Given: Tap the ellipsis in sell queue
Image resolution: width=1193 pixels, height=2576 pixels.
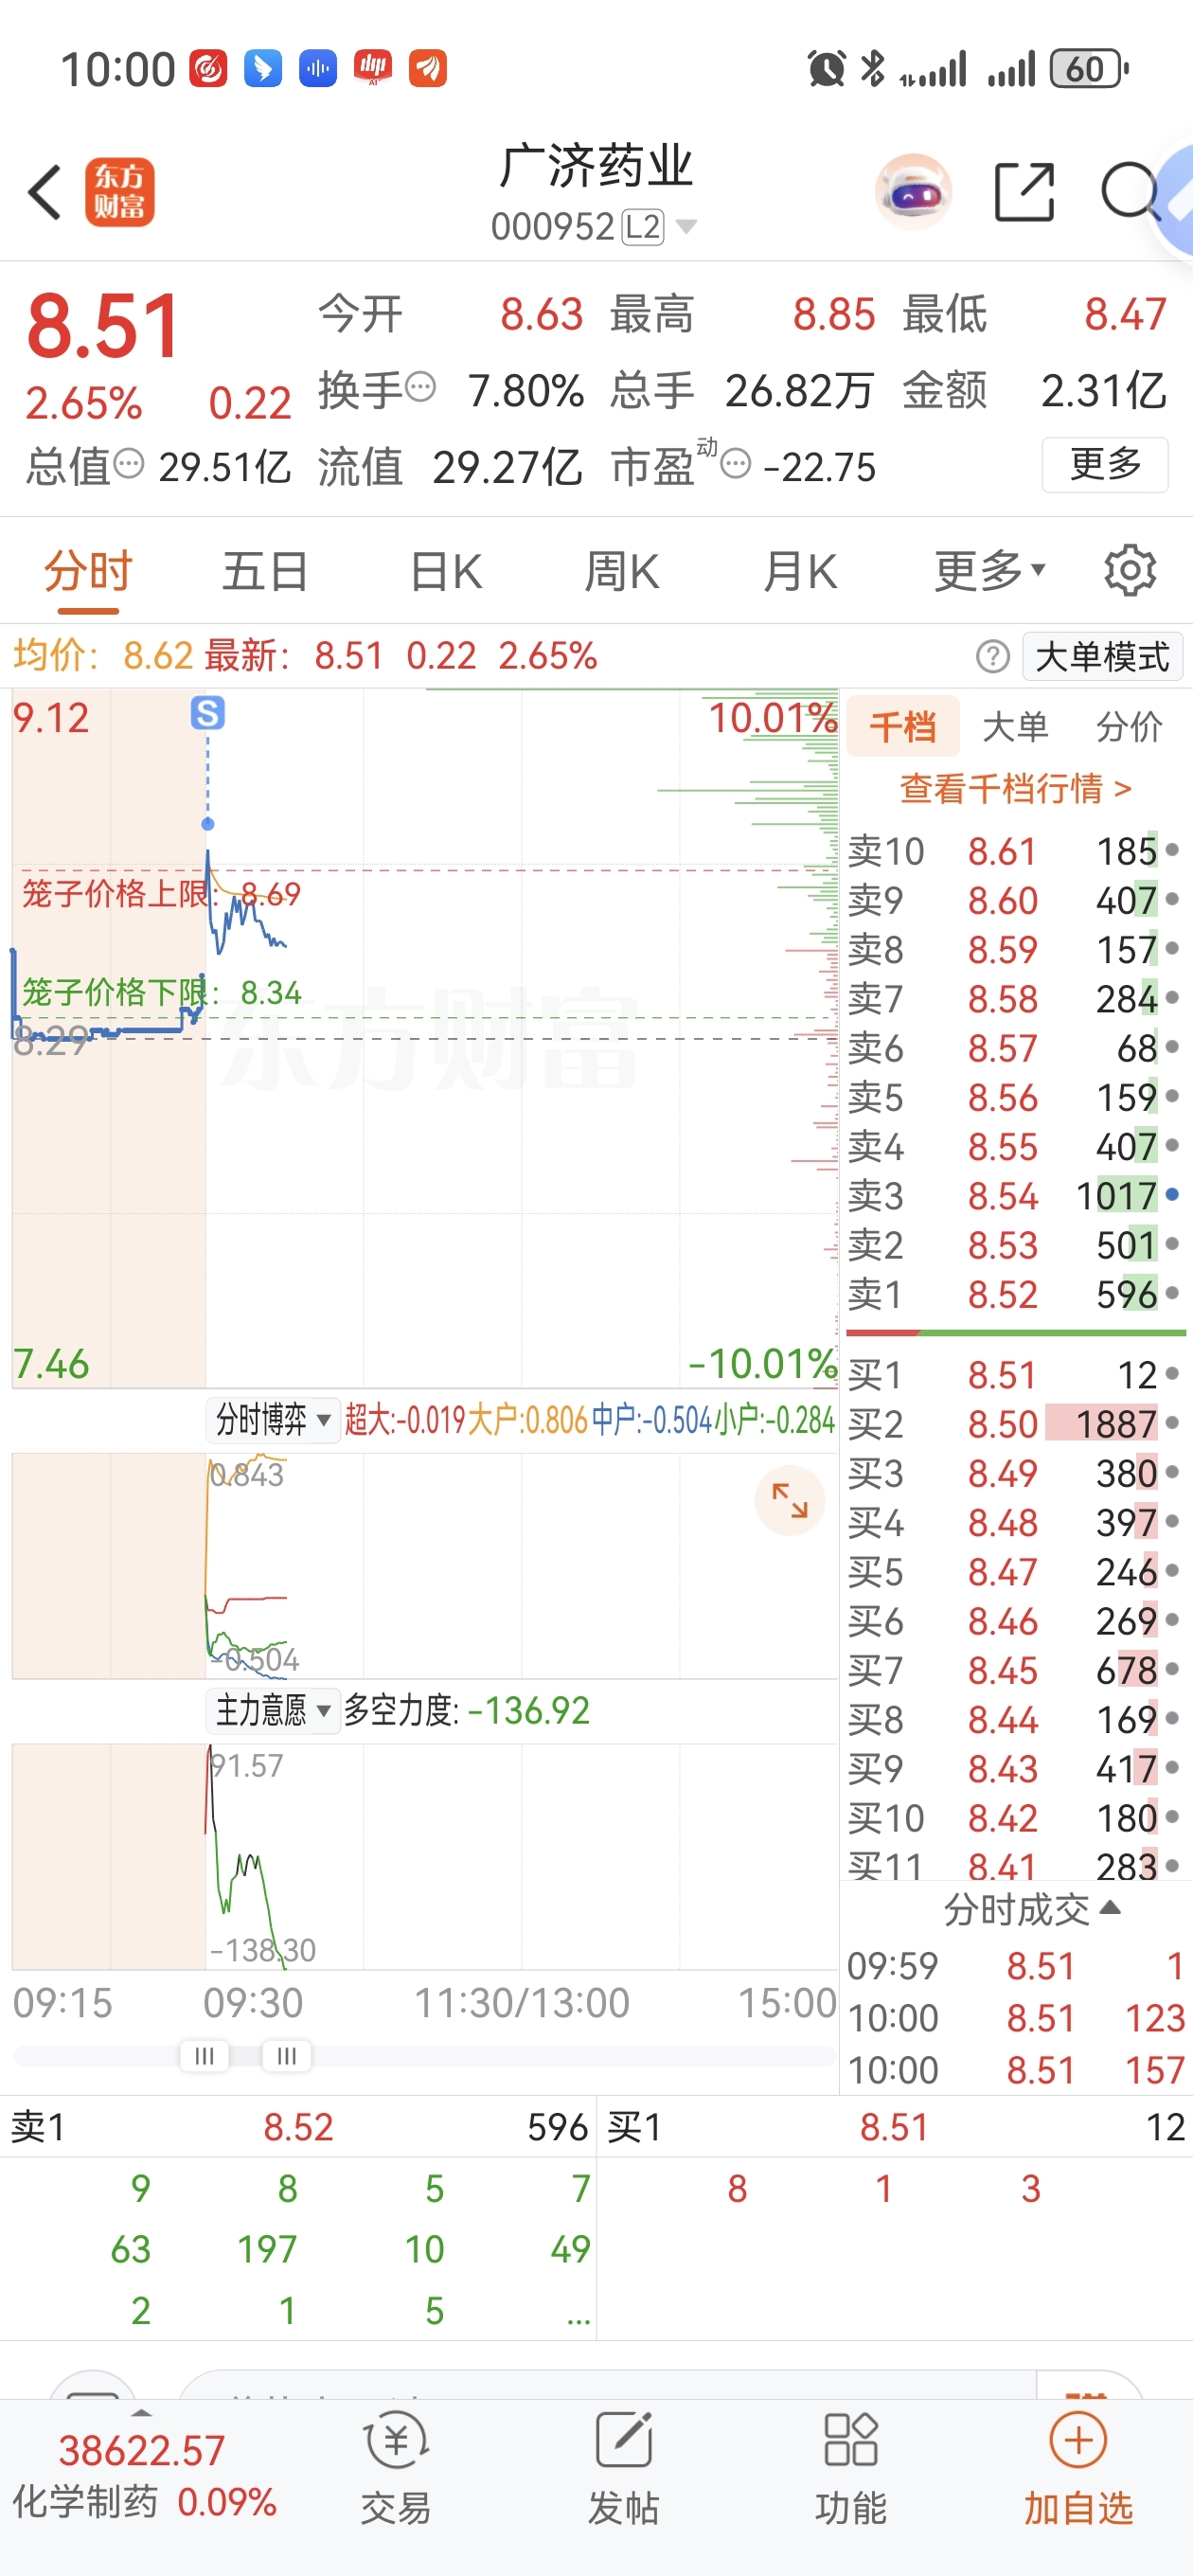Looking at the screenshot, I should (x=578, y=2315).
